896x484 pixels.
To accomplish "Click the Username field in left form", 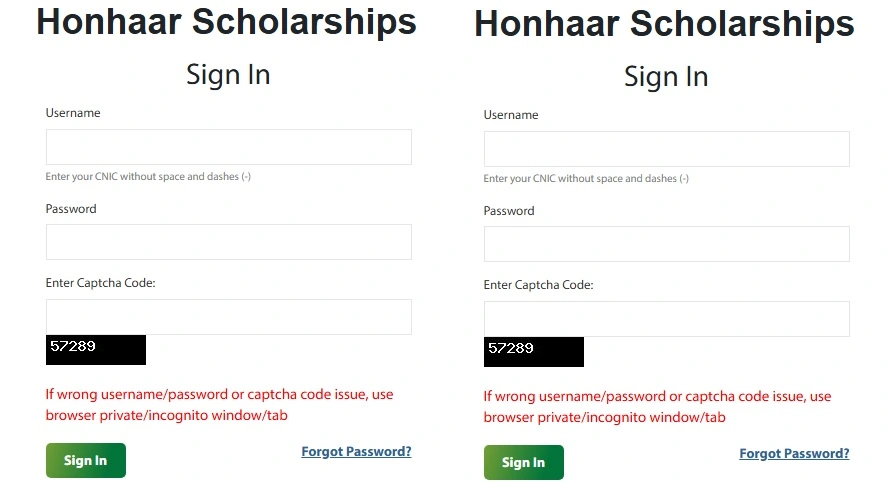I will 228,147.
